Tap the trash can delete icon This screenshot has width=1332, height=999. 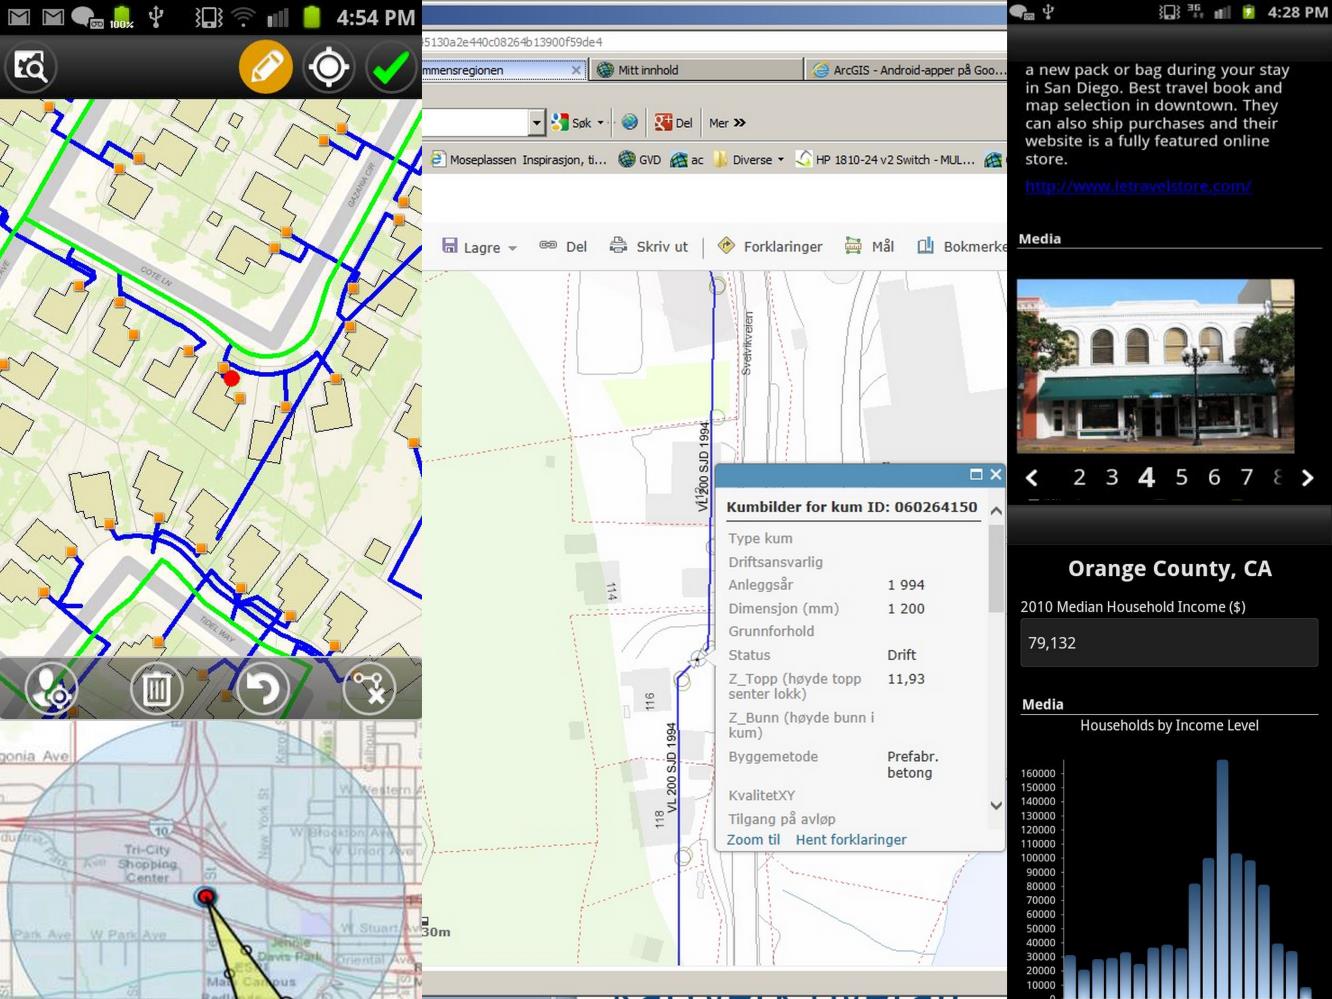click(157, 688)
